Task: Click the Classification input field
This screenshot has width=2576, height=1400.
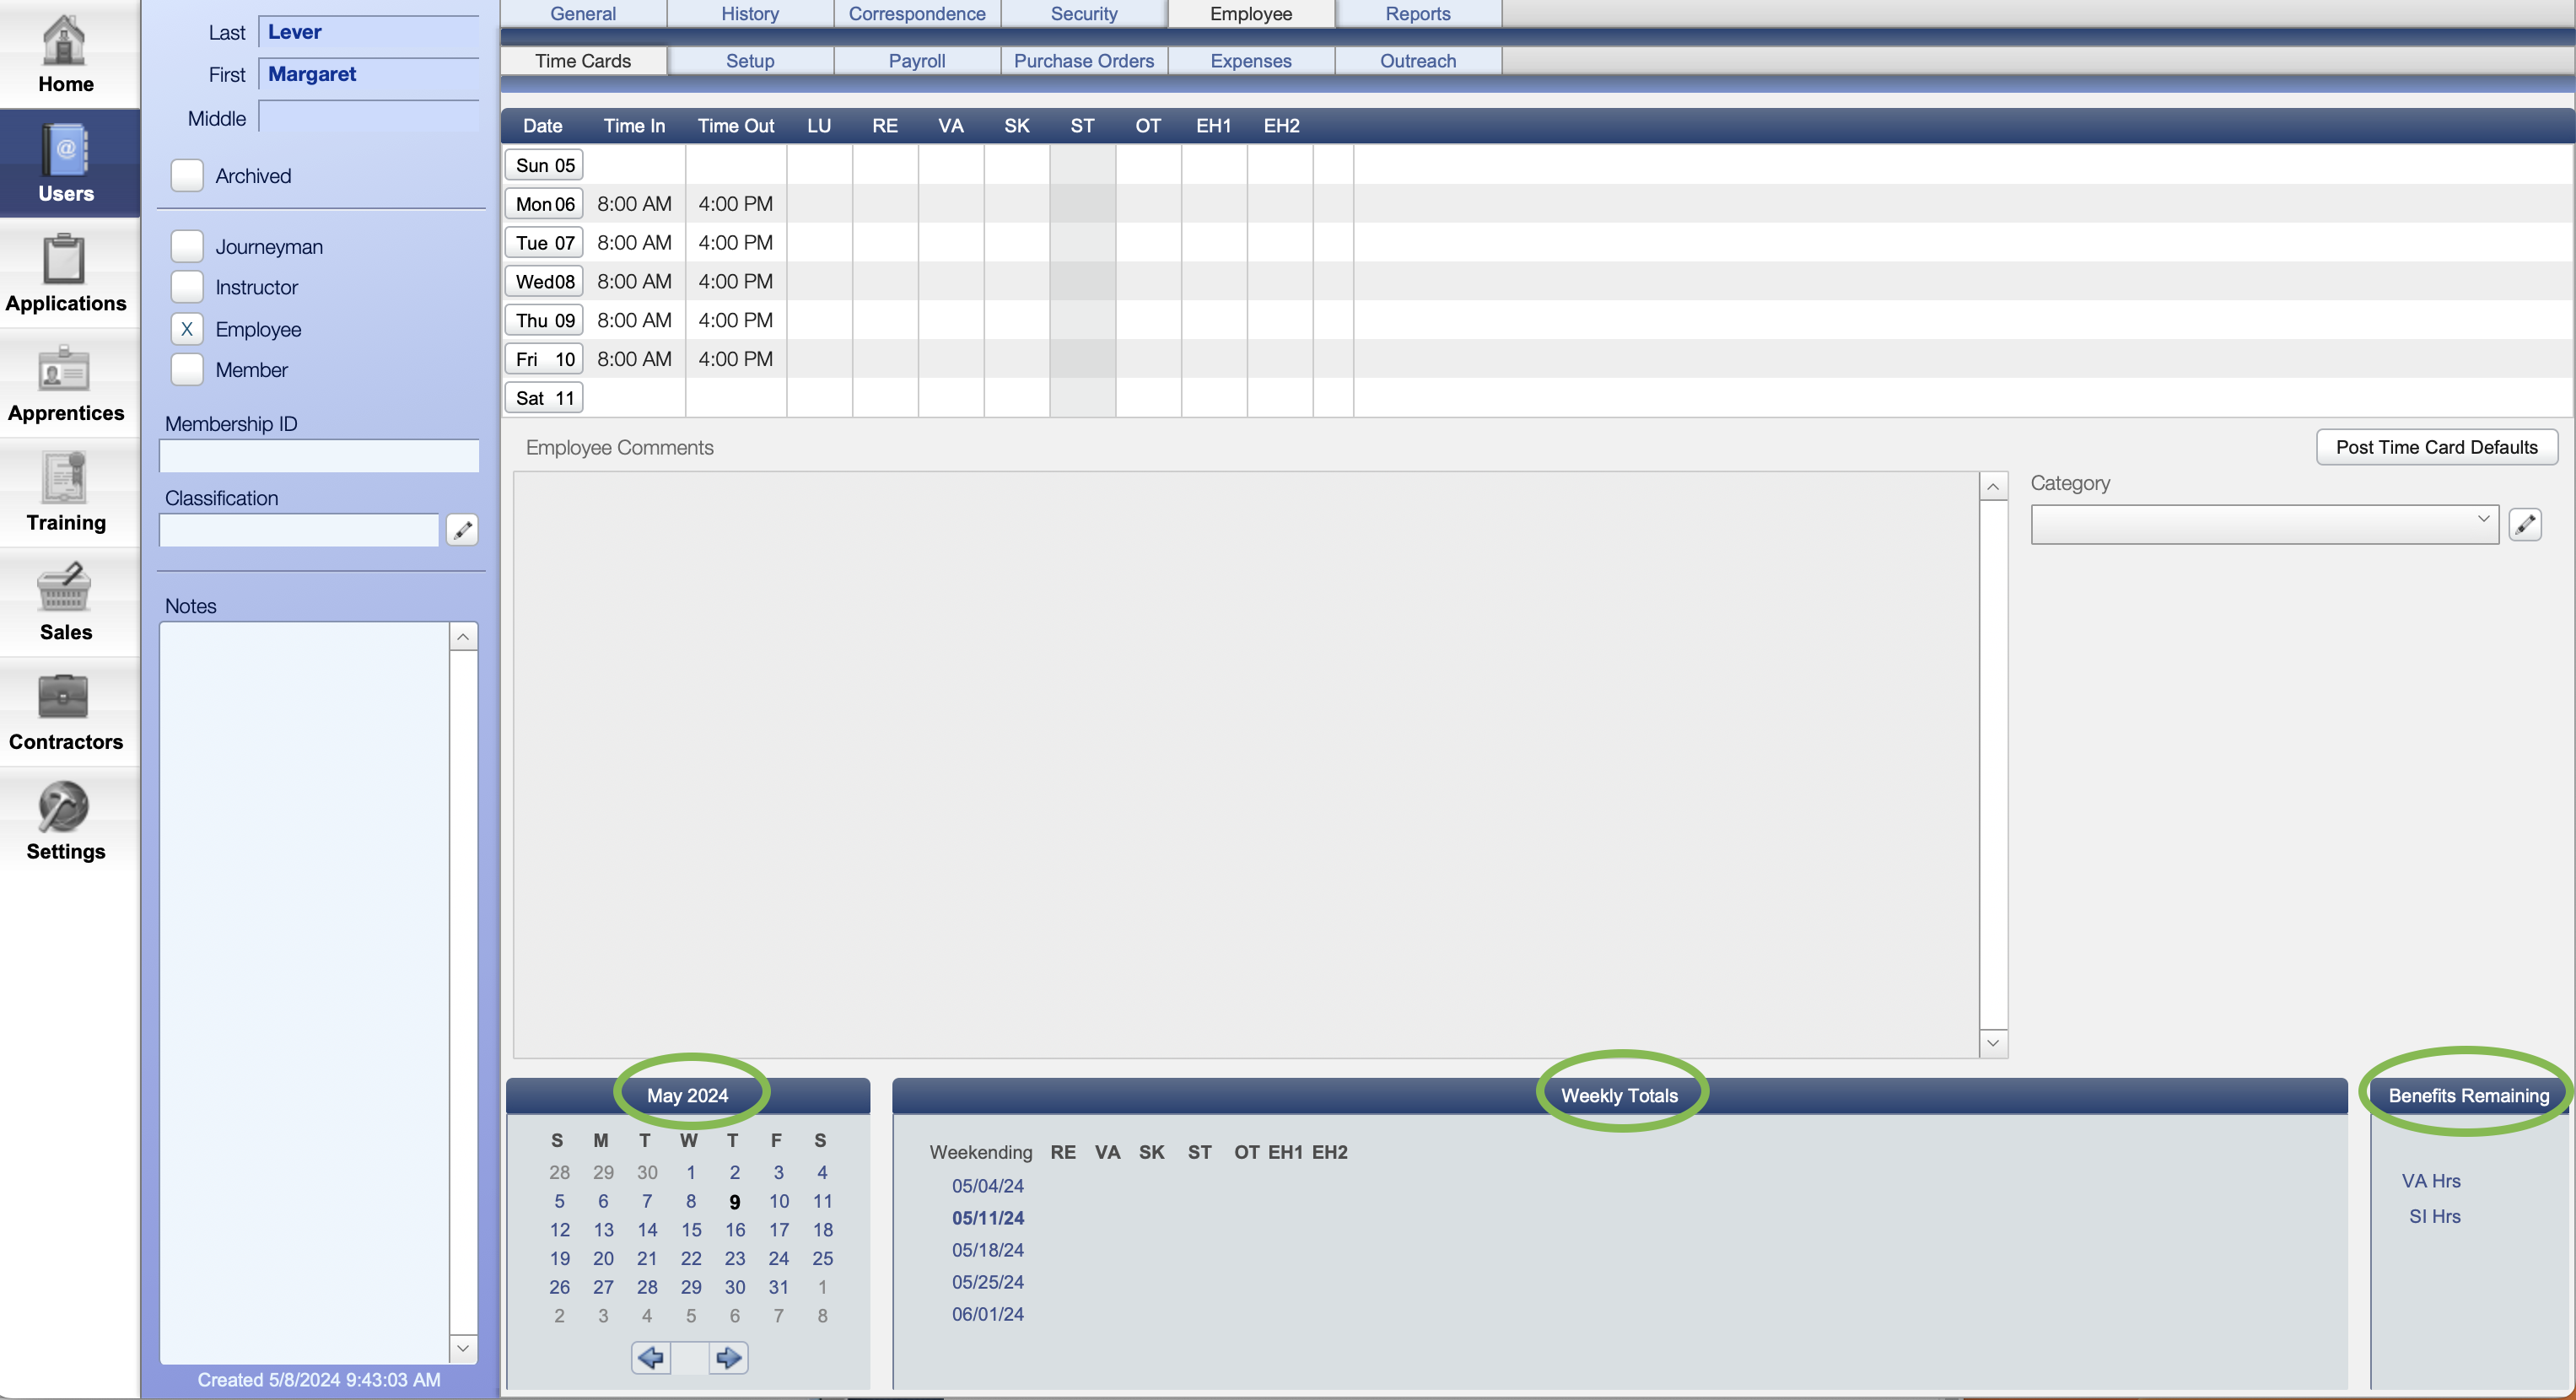Action: click(x=299, y=530)
